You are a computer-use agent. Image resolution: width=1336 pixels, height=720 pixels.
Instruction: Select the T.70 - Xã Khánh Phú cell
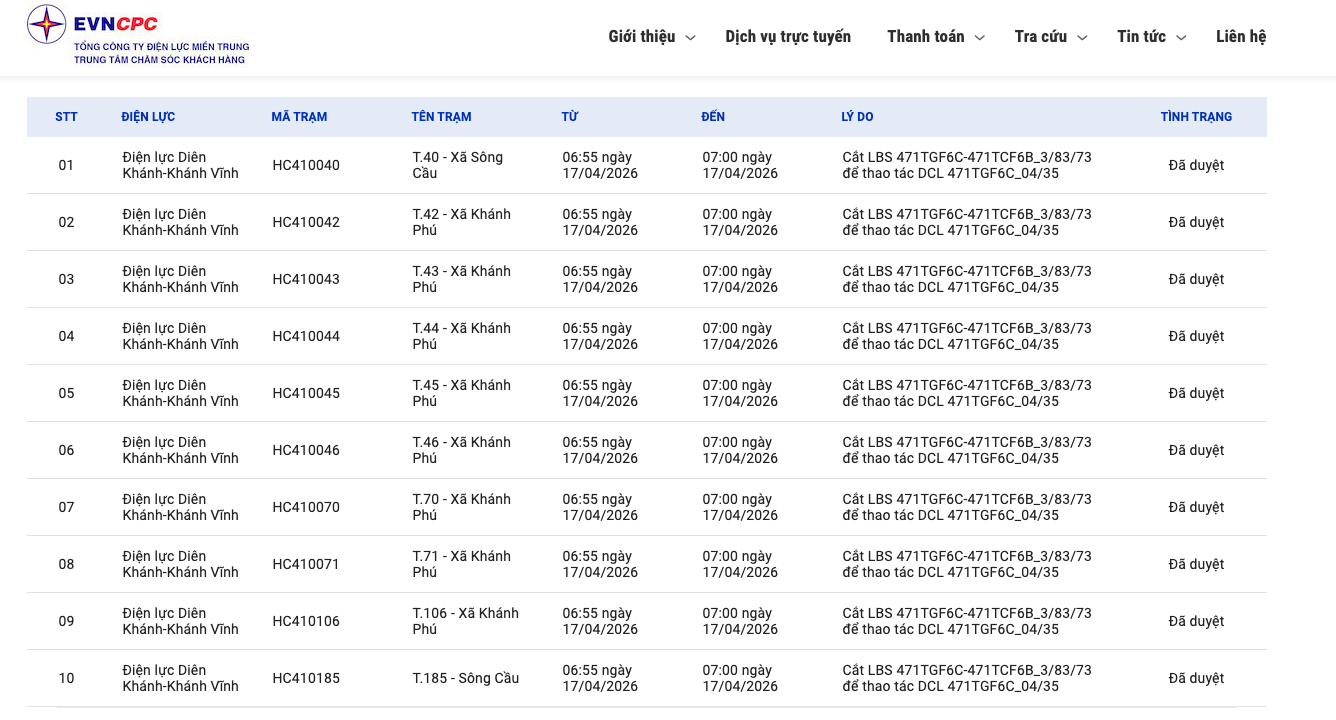tap(461, 507)
